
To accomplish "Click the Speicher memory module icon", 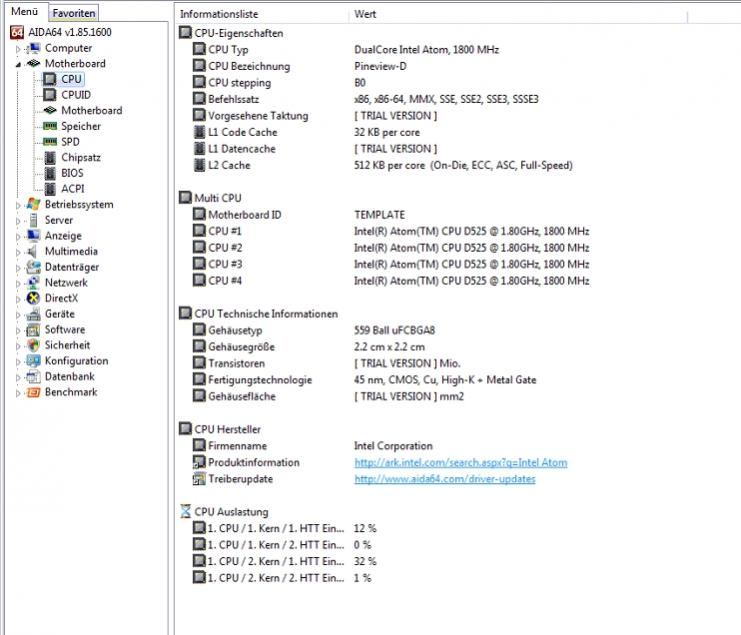I will click(x=50, y=126).
